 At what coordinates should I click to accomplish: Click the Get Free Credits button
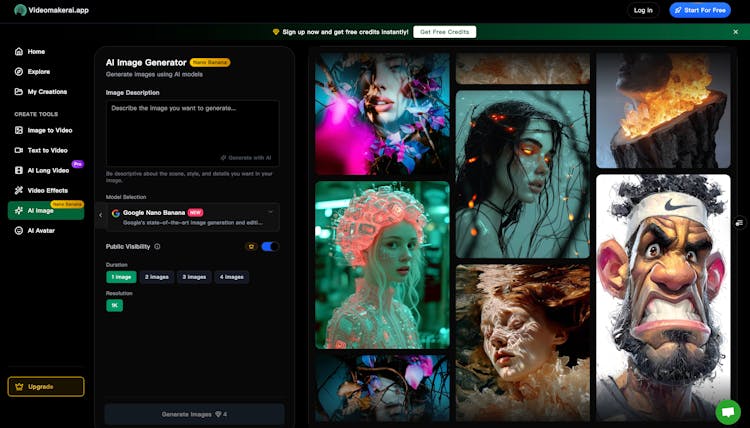coord(444,32)
